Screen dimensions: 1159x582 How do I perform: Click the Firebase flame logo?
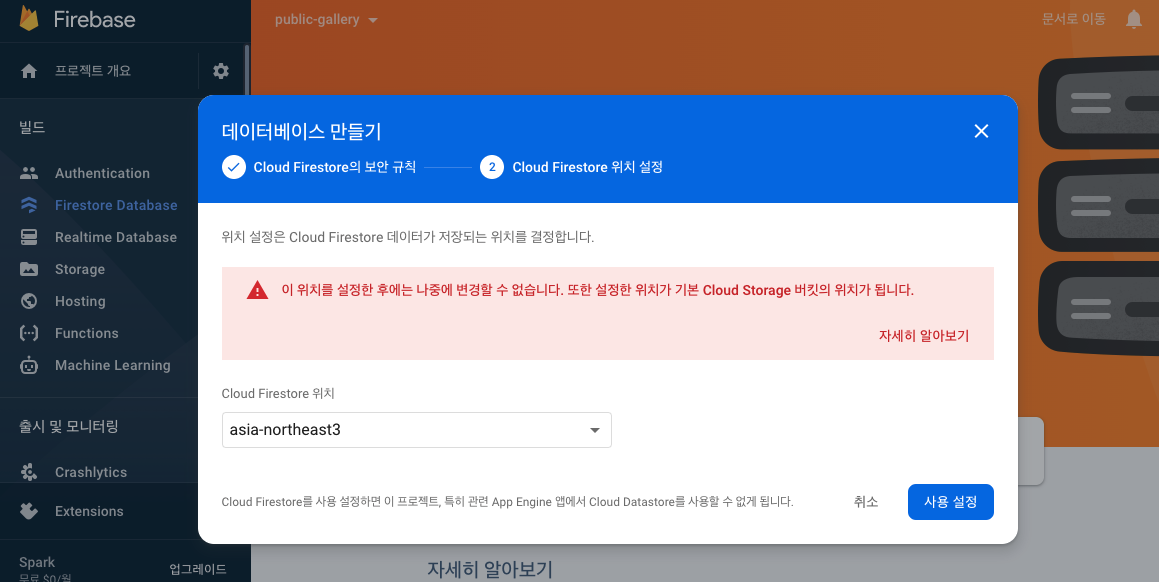[x=29, y=18]
